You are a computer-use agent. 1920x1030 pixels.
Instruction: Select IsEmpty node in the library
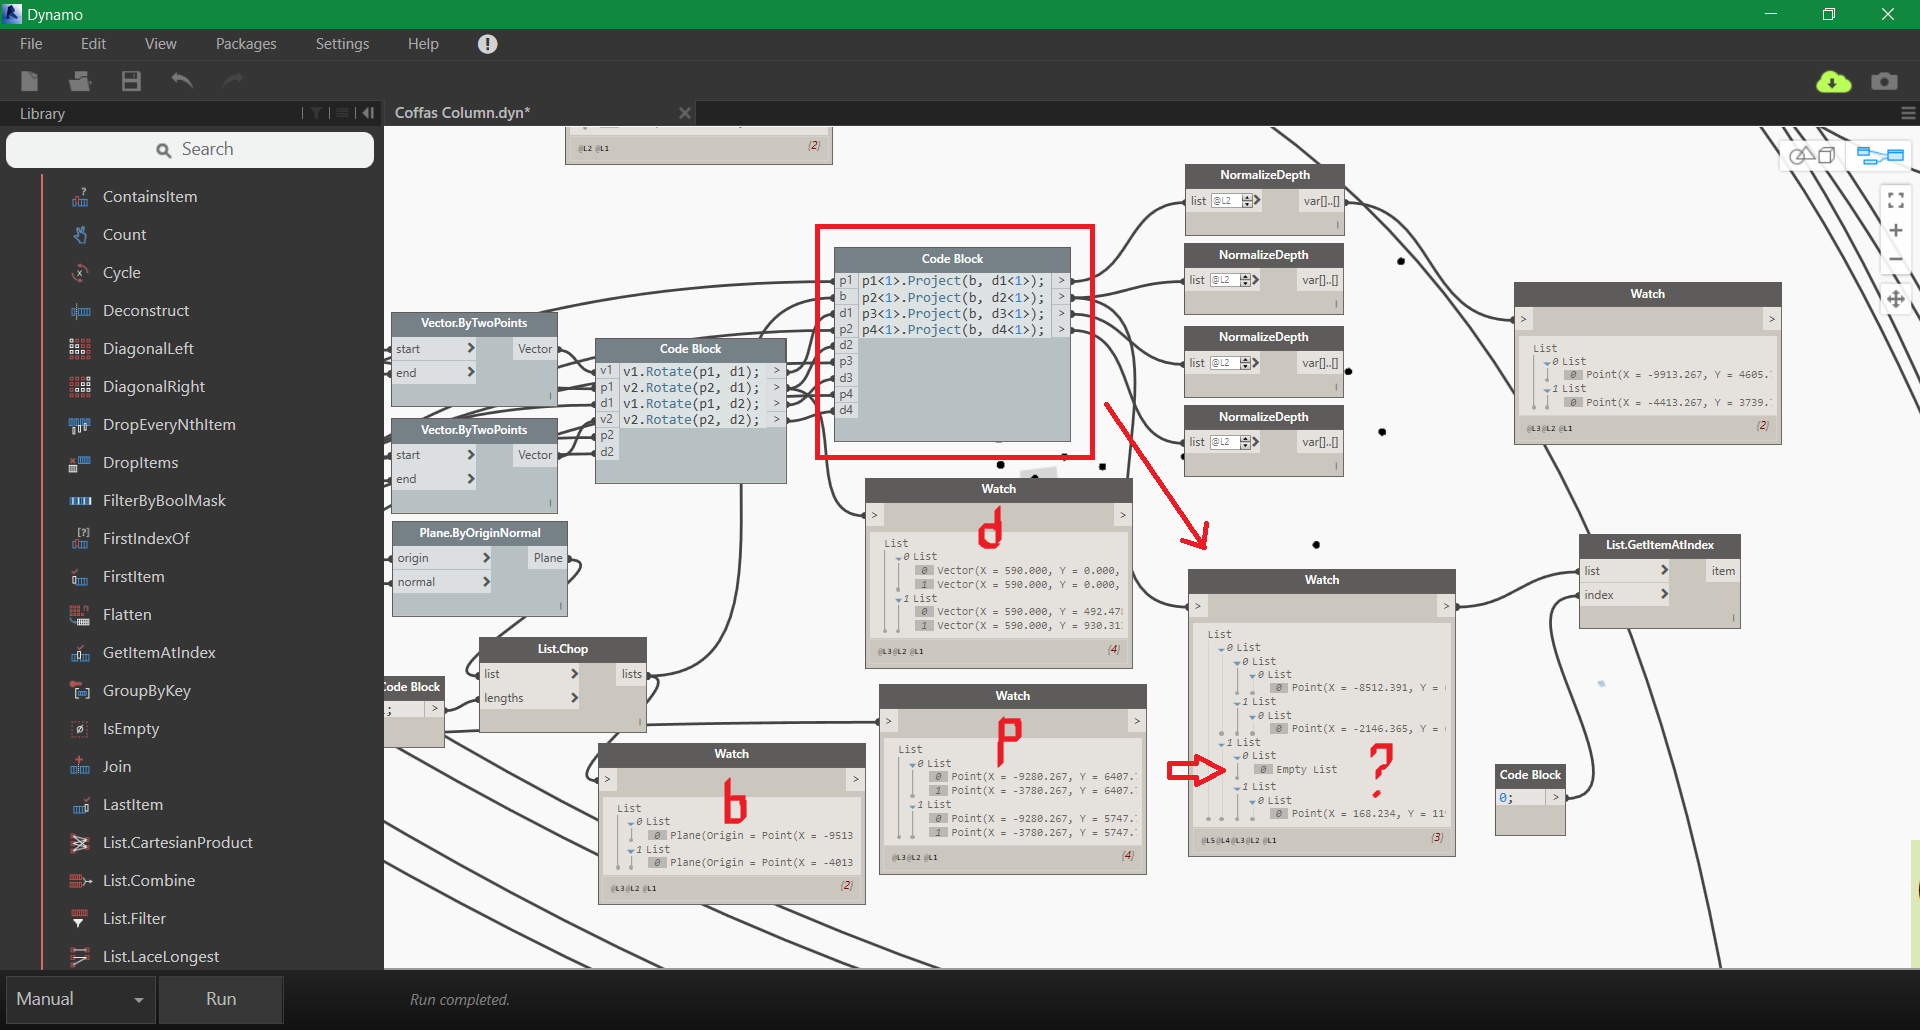click(130, 729)
